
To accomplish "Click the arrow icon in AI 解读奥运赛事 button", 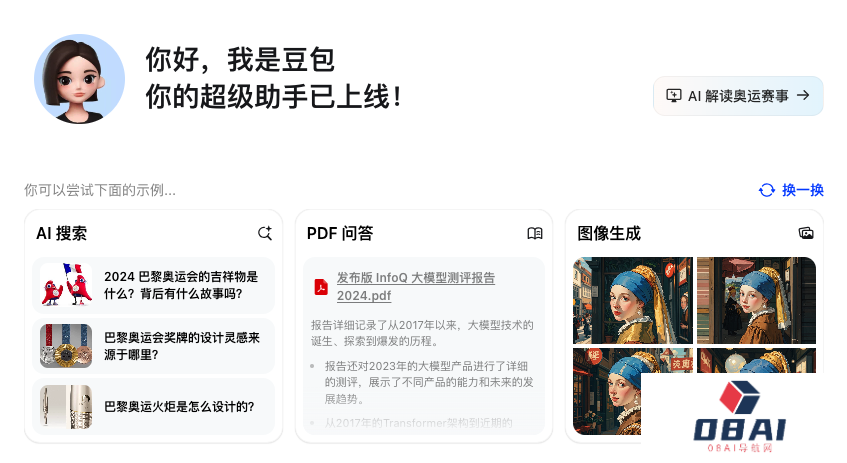I will tap(803, 95).
